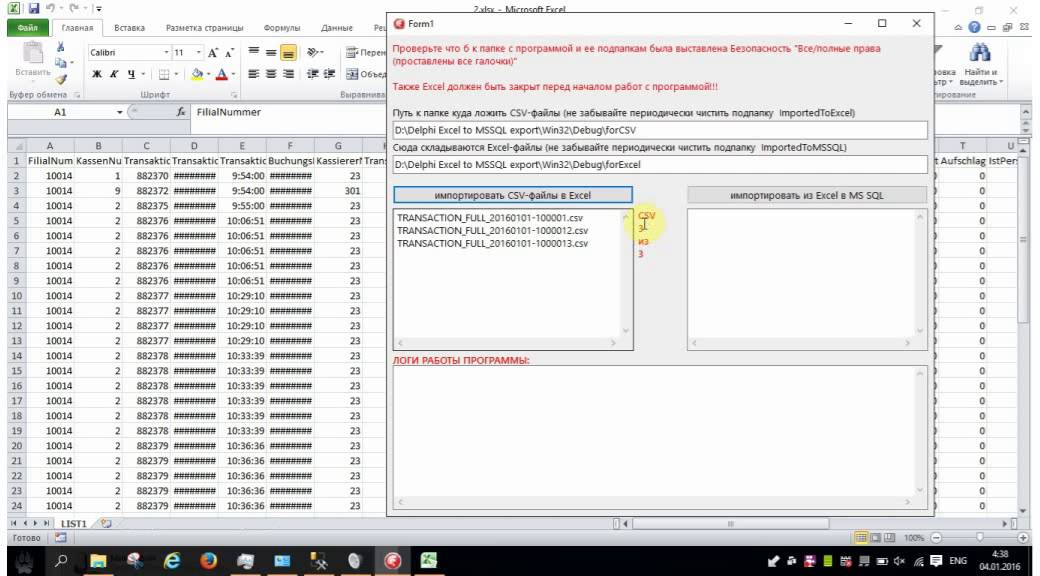
Task: Activate the Format Painter brush
Action: click(60, 79)
